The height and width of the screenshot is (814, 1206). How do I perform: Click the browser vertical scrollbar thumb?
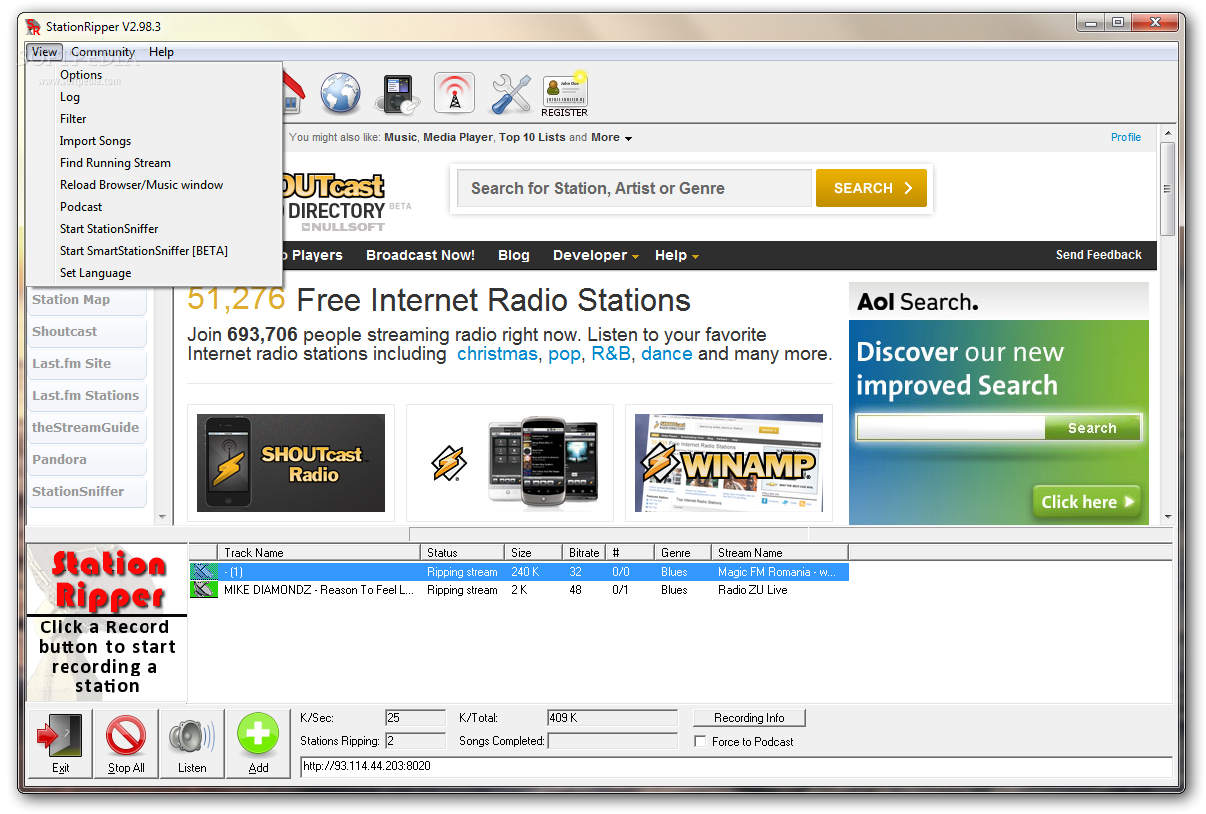point(1167,188)
